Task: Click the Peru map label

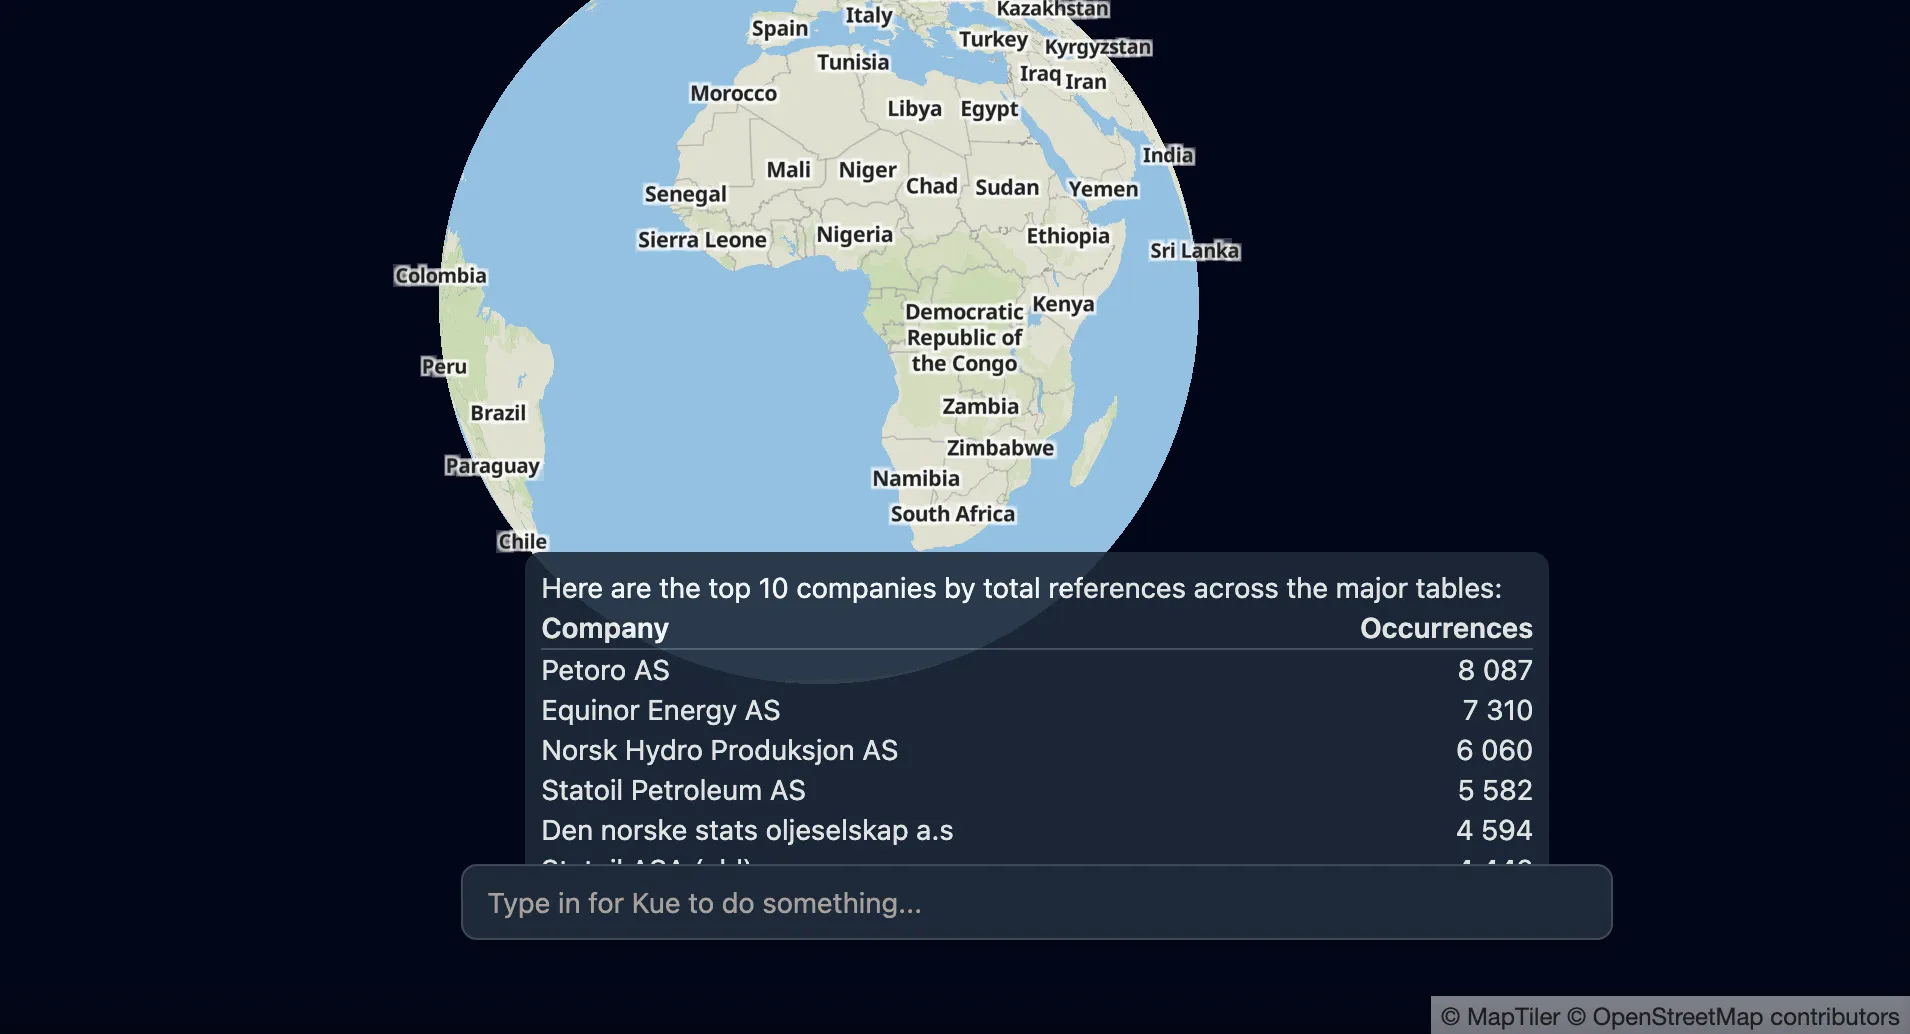Action: (x=443, y=367)
